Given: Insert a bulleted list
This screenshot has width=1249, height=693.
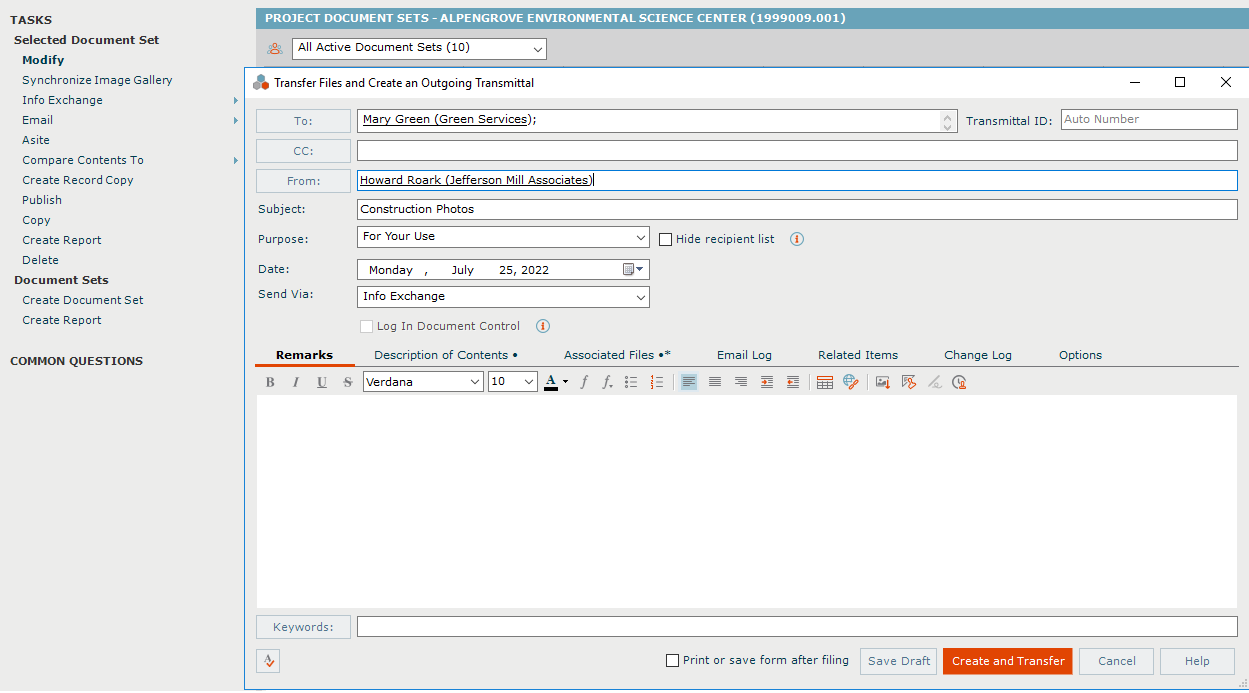Looking at the screenshot, I should tap(631, 382).
